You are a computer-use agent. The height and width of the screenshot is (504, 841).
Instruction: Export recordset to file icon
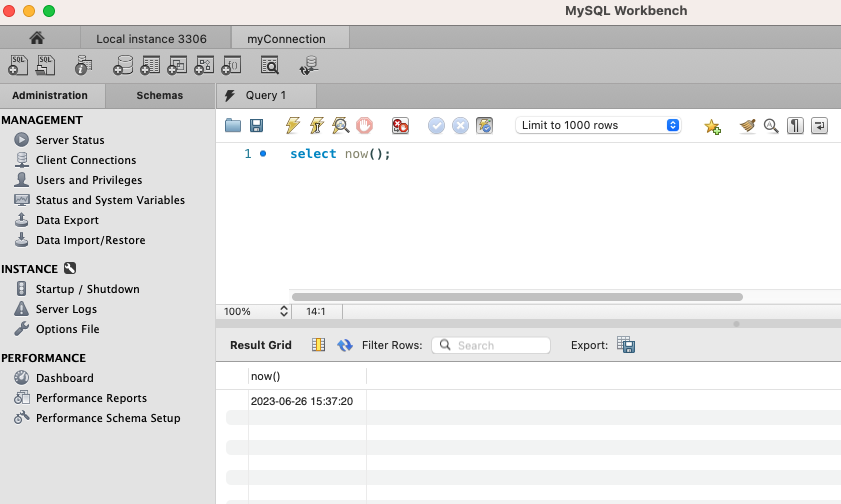(x=626, y=345)
